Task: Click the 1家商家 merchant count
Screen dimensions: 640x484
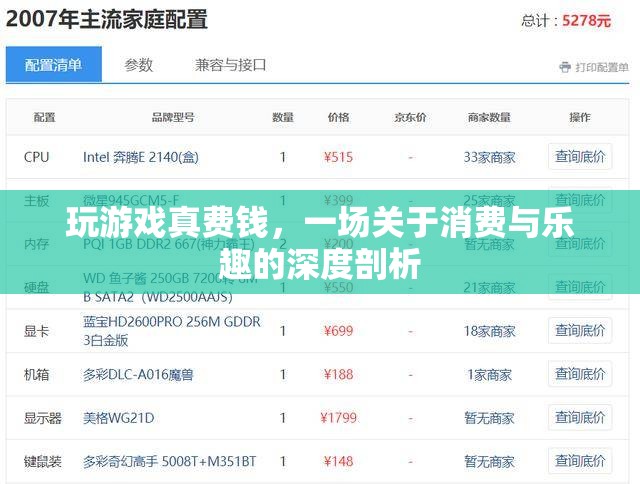Action: click(489, 375)
